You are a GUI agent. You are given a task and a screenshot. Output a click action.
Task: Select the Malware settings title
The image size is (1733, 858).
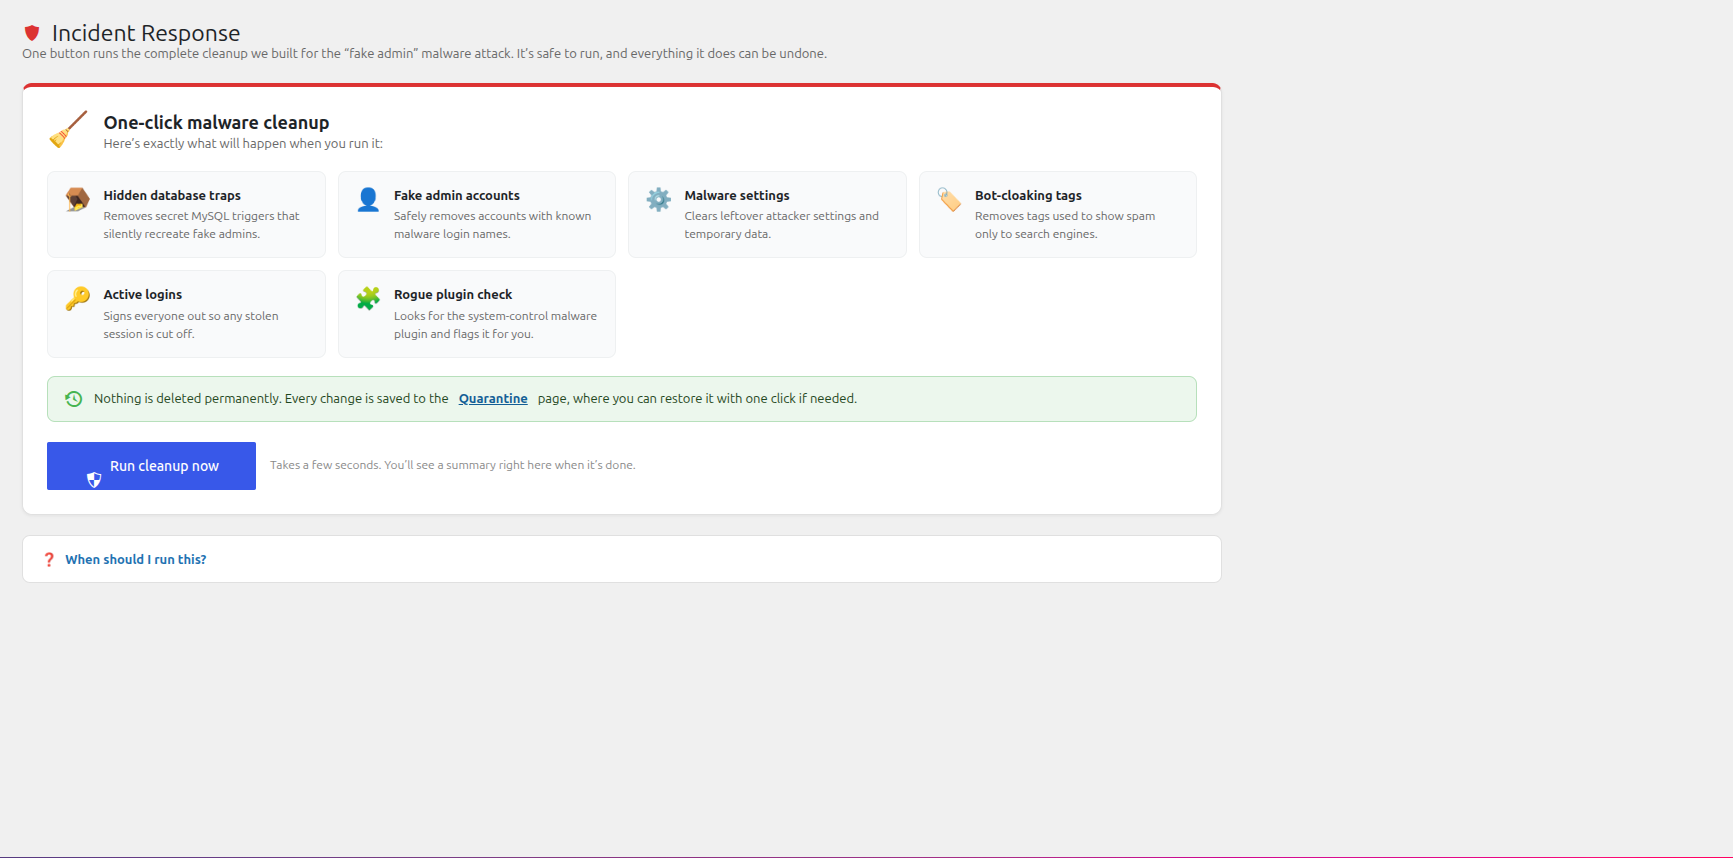click(737, 196)
